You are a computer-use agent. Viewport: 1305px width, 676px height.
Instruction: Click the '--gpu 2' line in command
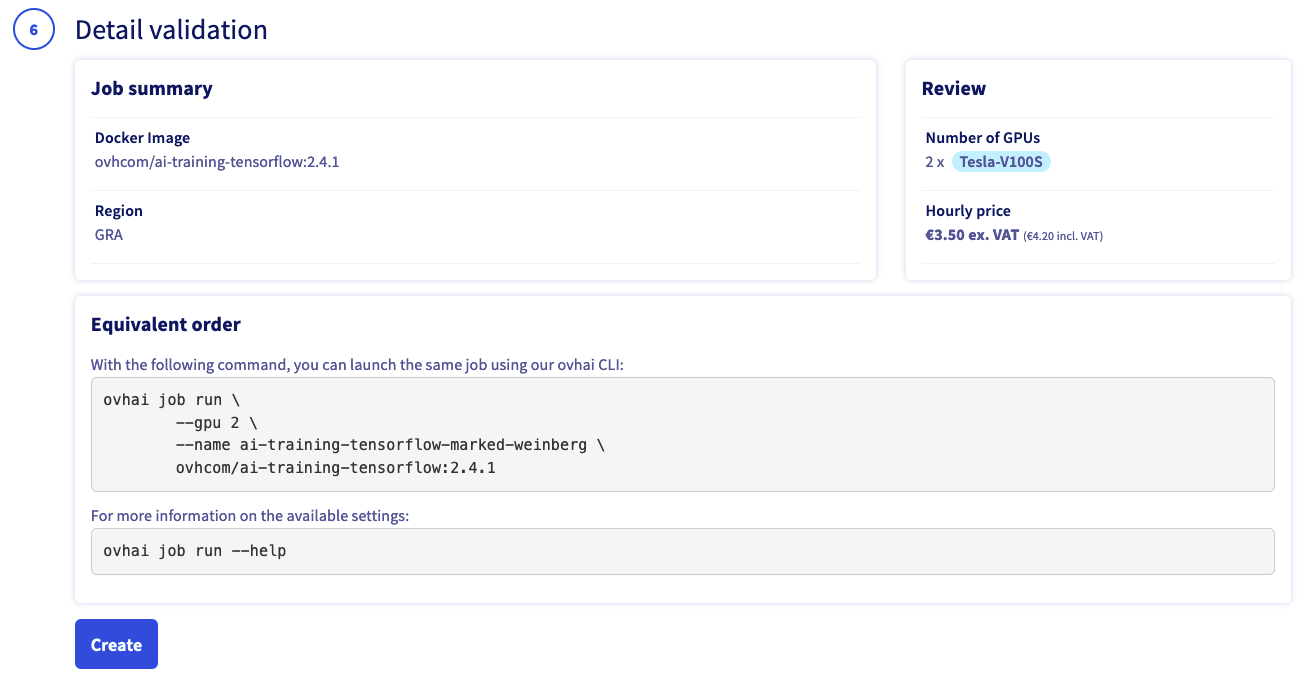216,422
